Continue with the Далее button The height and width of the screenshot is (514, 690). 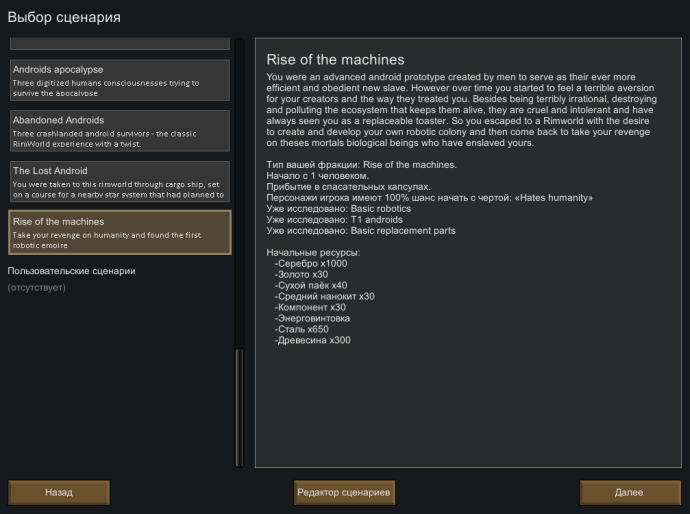(x=629, y=492)
